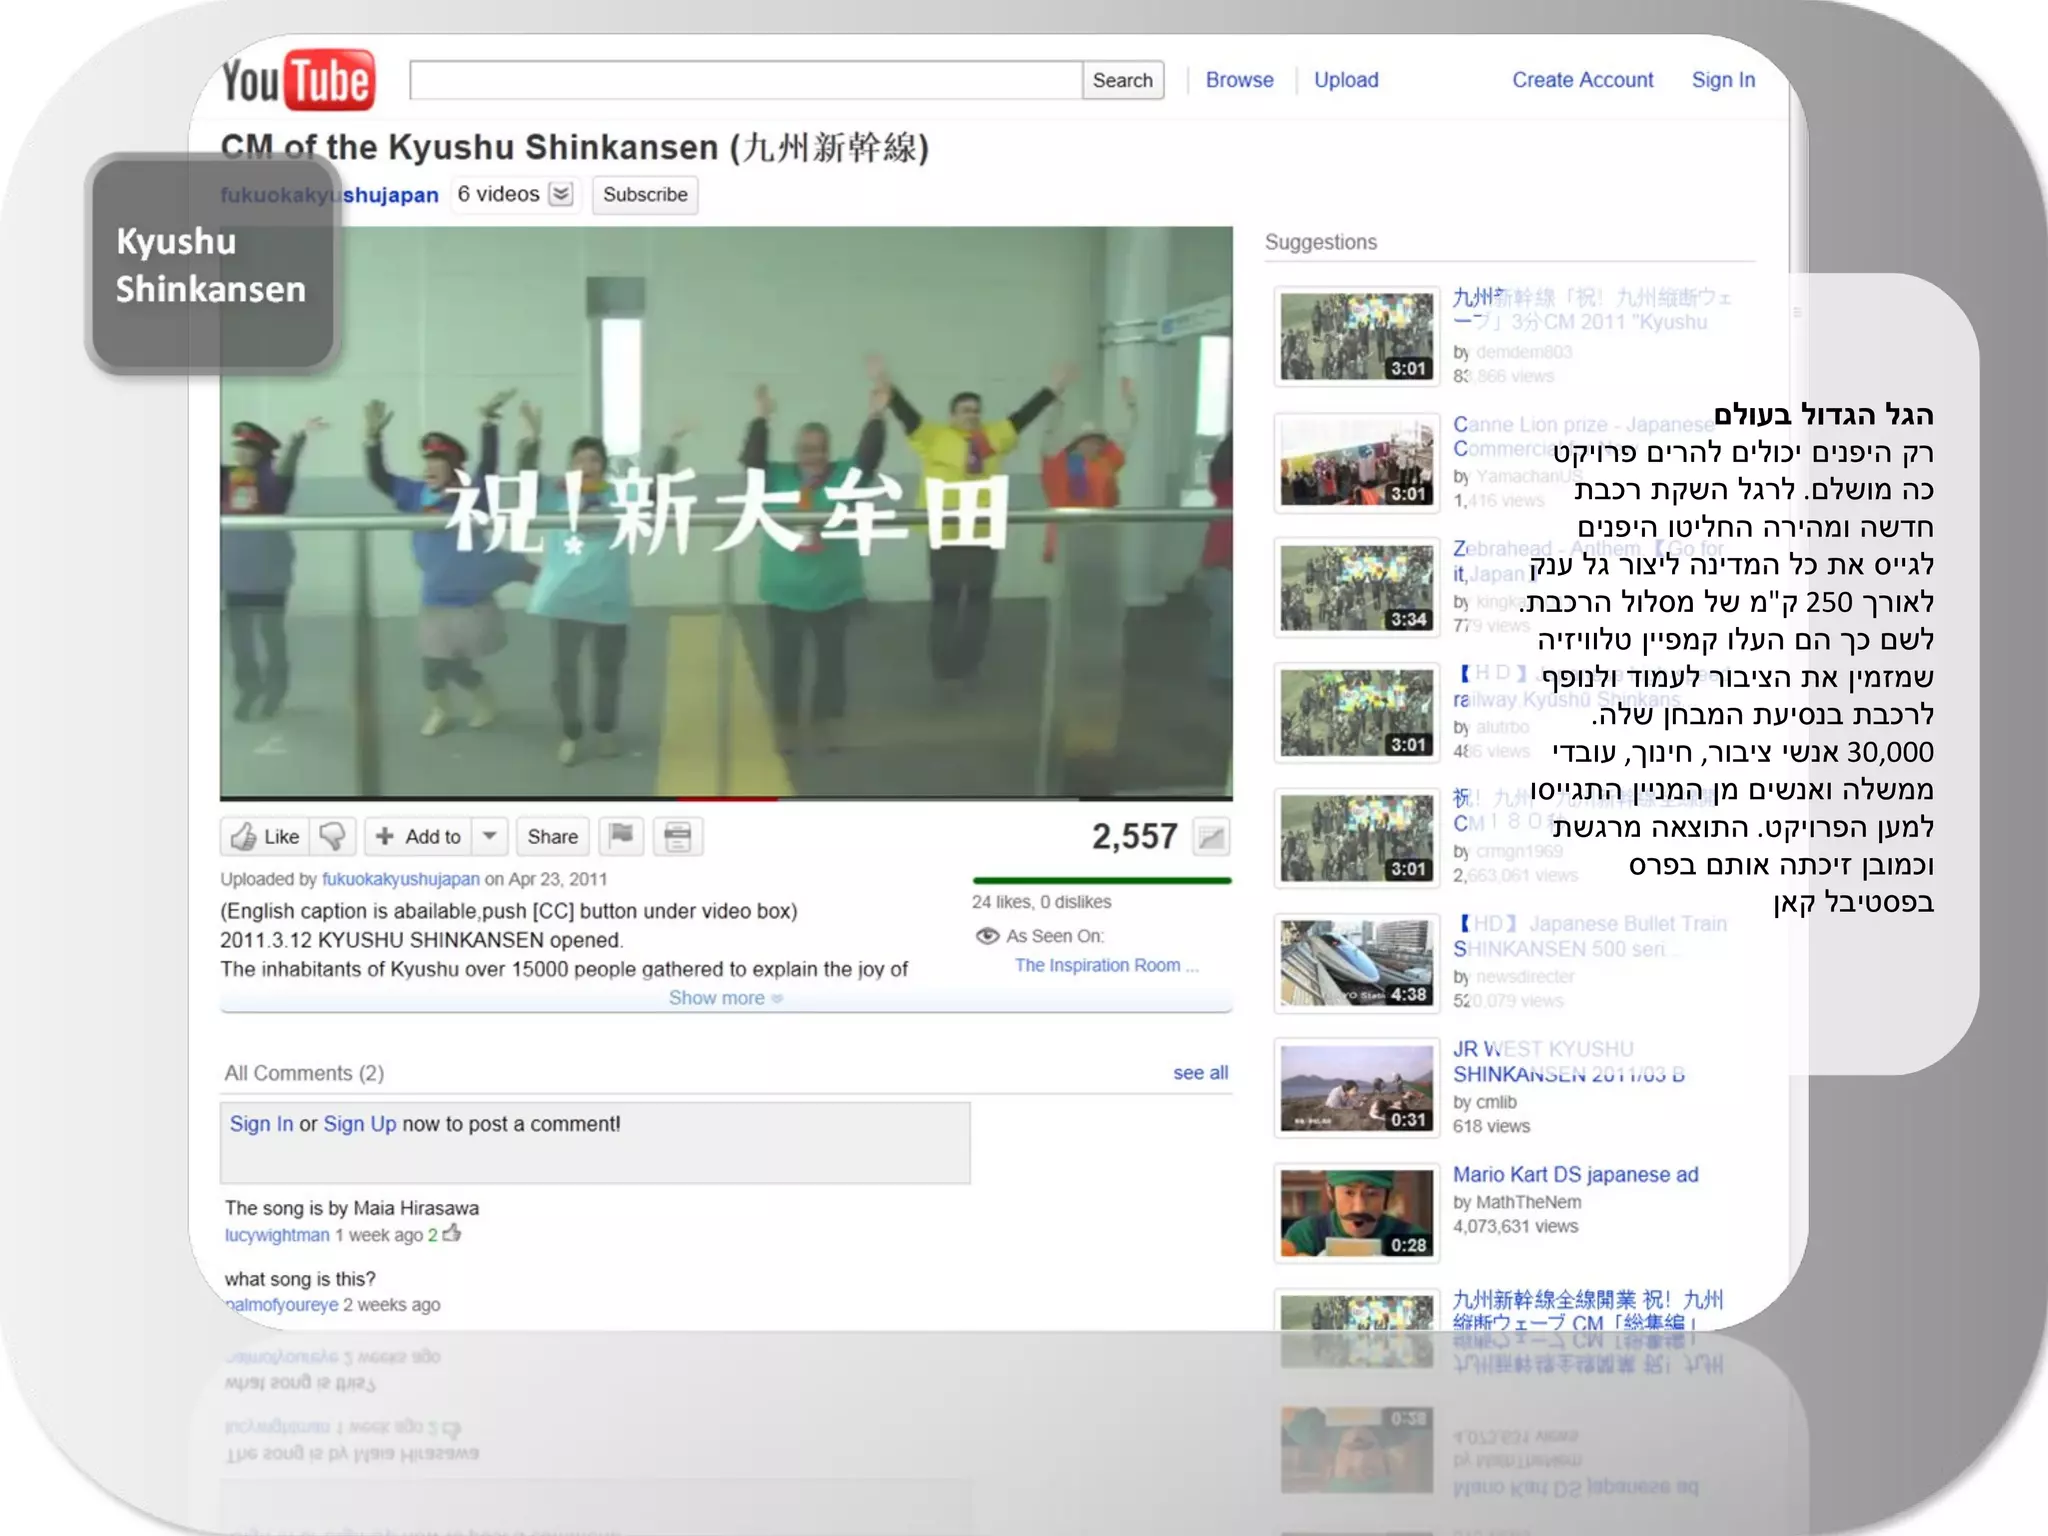This screenshot has height=1536, width=2048.
Task: Click into the search text field
Action: tap(745, 80)
